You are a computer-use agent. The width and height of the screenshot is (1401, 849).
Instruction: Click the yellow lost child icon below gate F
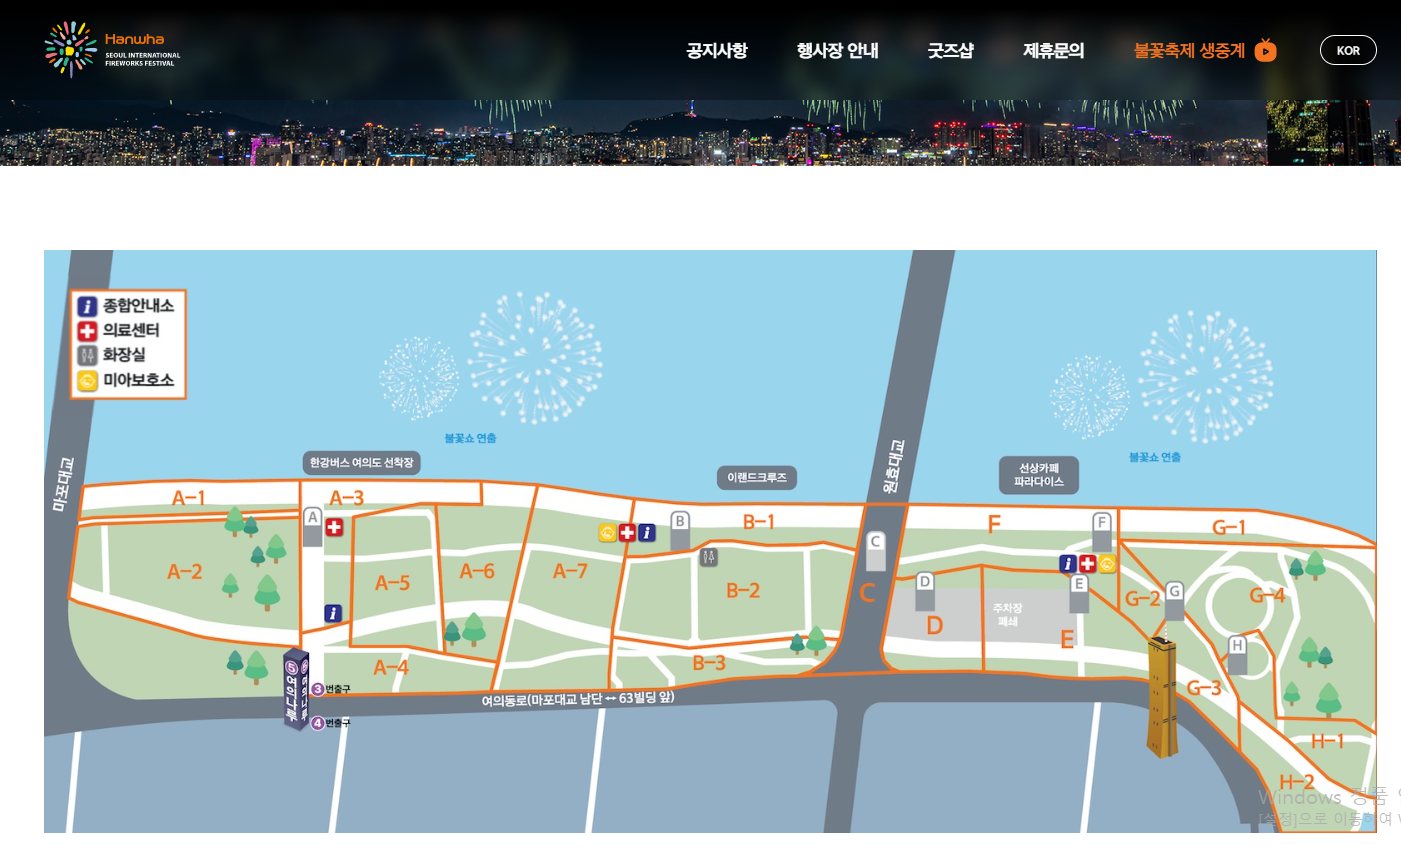1107,564
